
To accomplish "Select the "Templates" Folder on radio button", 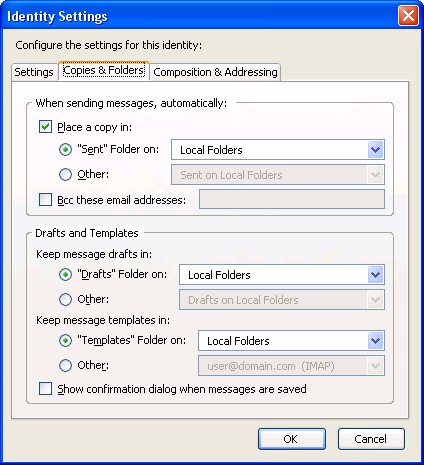I will click(x=65, y=340).
